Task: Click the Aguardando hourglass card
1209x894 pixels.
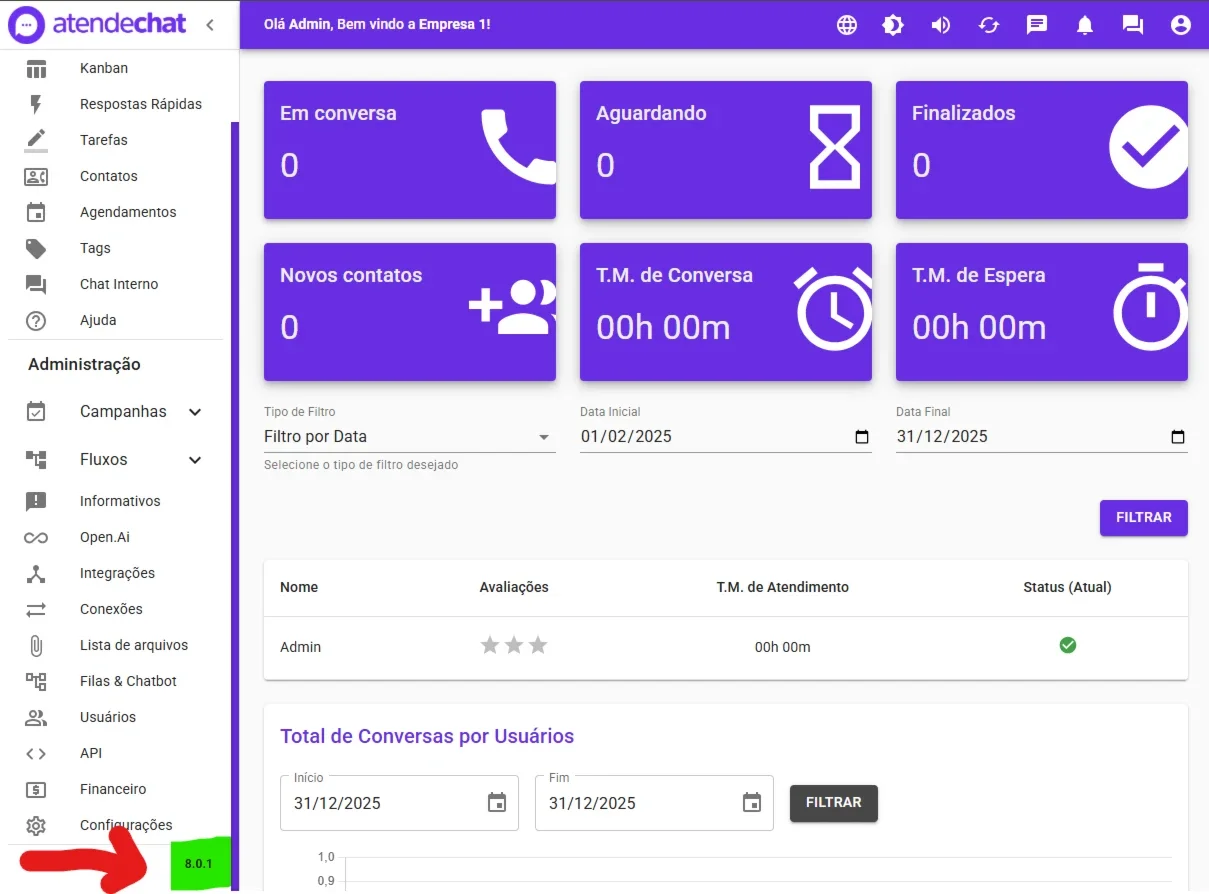Action: [726, 150]
